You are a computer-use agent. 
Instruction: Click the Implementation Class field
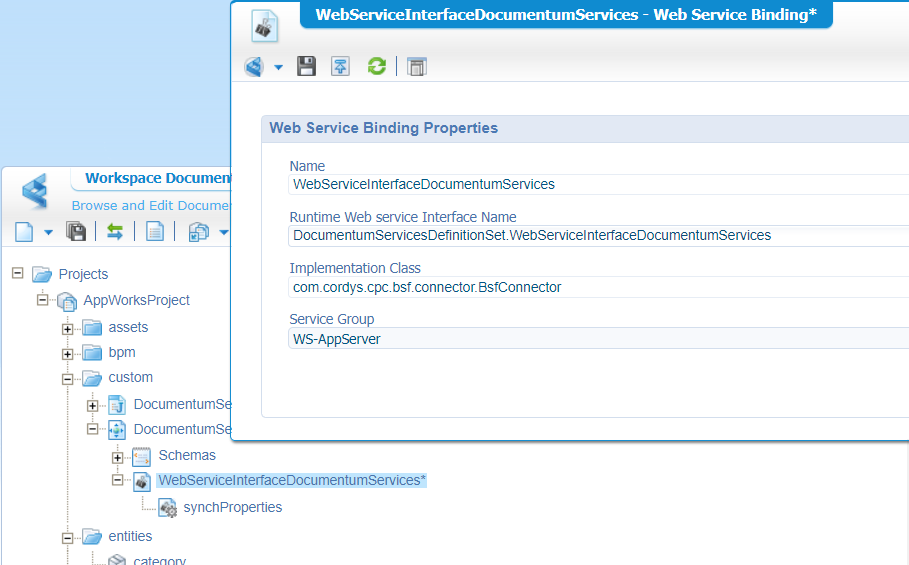pyautogui.click(x=597, y=287)
